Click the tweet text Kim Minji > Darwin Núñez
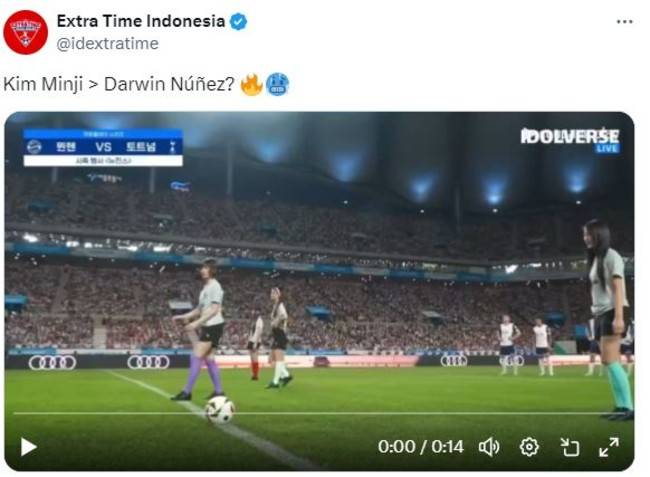650x477 pixels. (119, 84)
